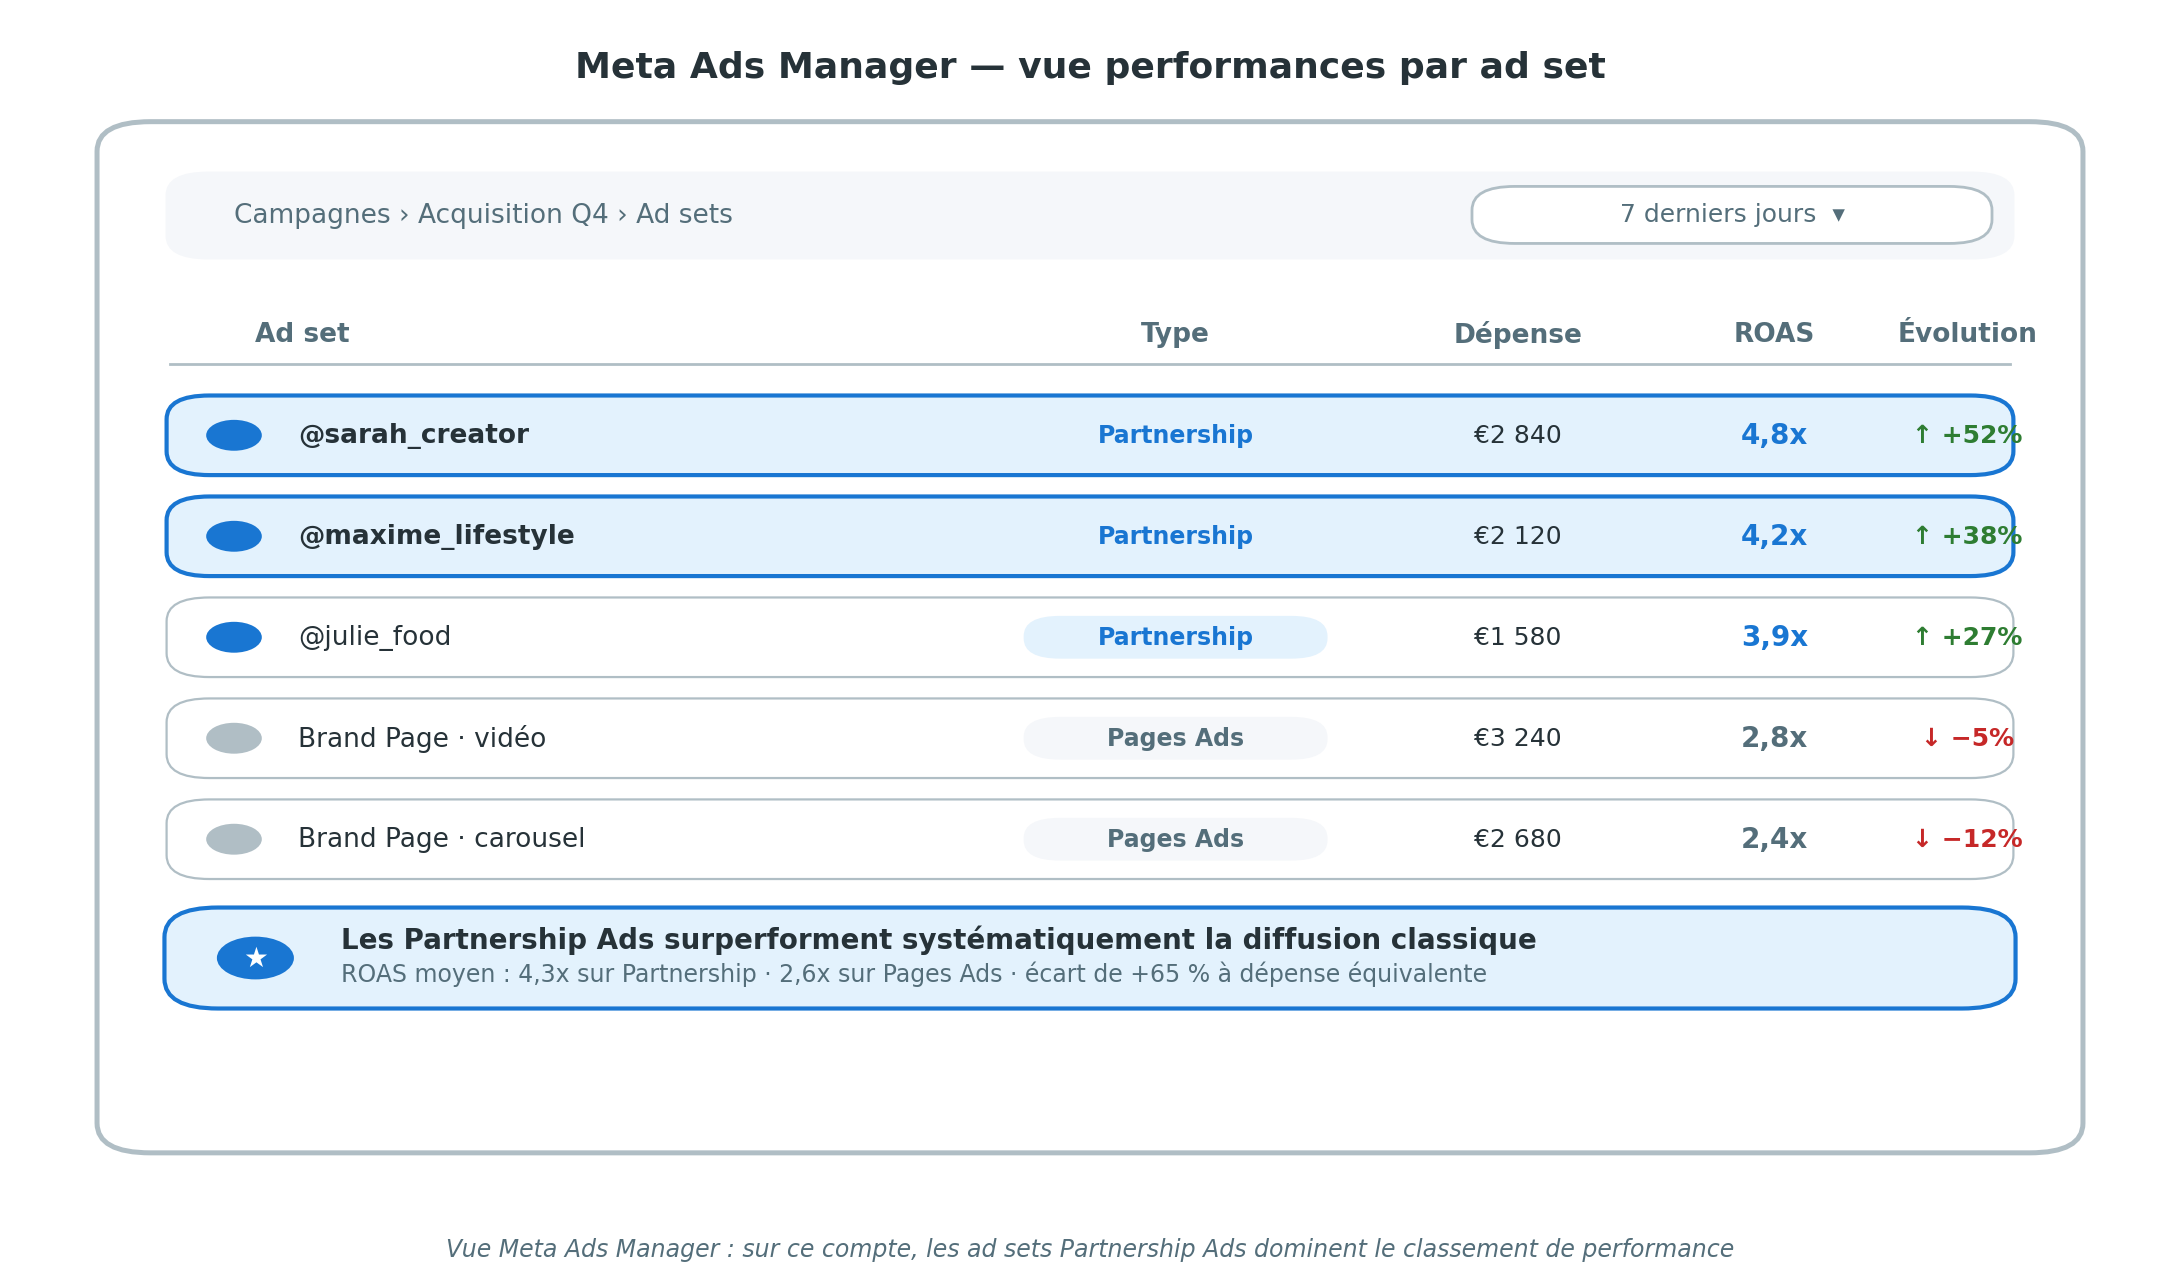Viewport: 2179px width, 1282px height.
Task: Open the Brand Page · carousel ad set
Action: 442,839
